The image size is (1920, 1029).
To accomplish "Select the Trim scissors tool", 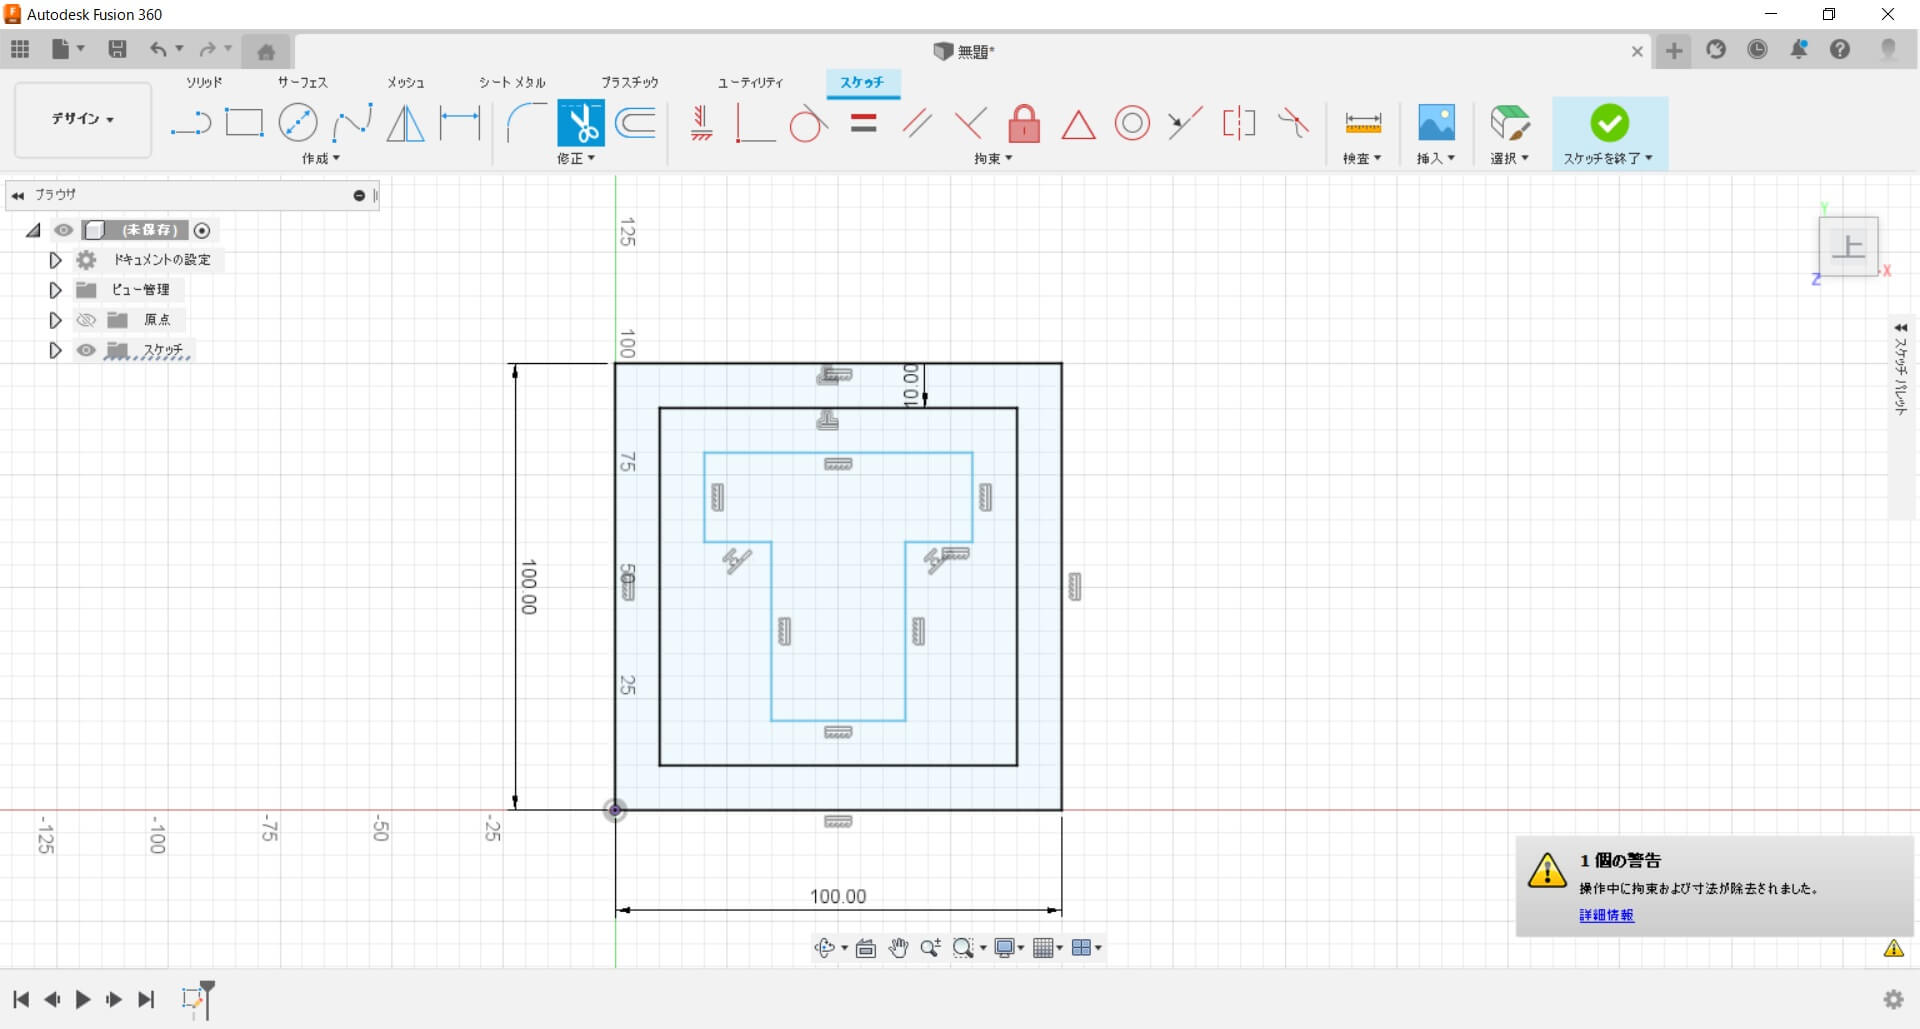I will pos(580,124).
